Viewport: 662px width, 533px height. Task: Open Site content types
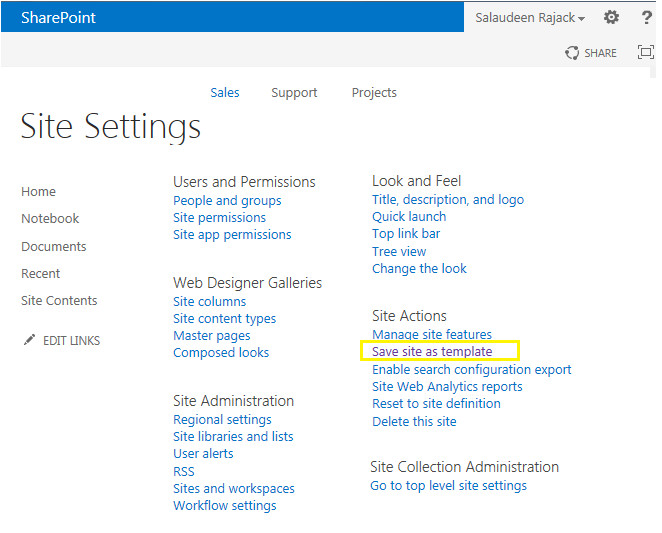[x=225, y=319]
